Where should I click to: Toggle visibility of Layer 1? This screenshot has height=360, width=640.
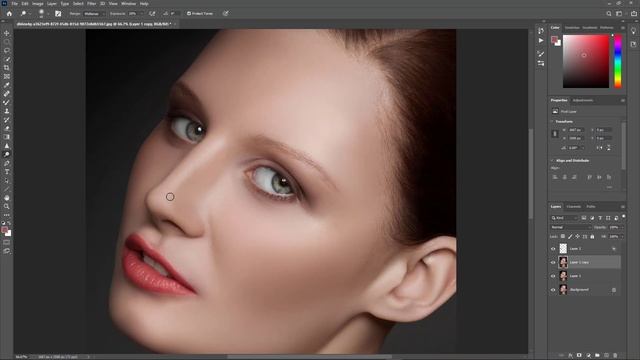click(553, 276)
